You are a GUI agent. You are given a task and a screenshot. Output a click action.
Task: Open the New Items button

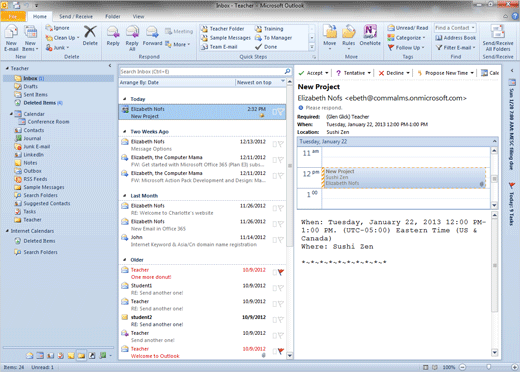30,38
